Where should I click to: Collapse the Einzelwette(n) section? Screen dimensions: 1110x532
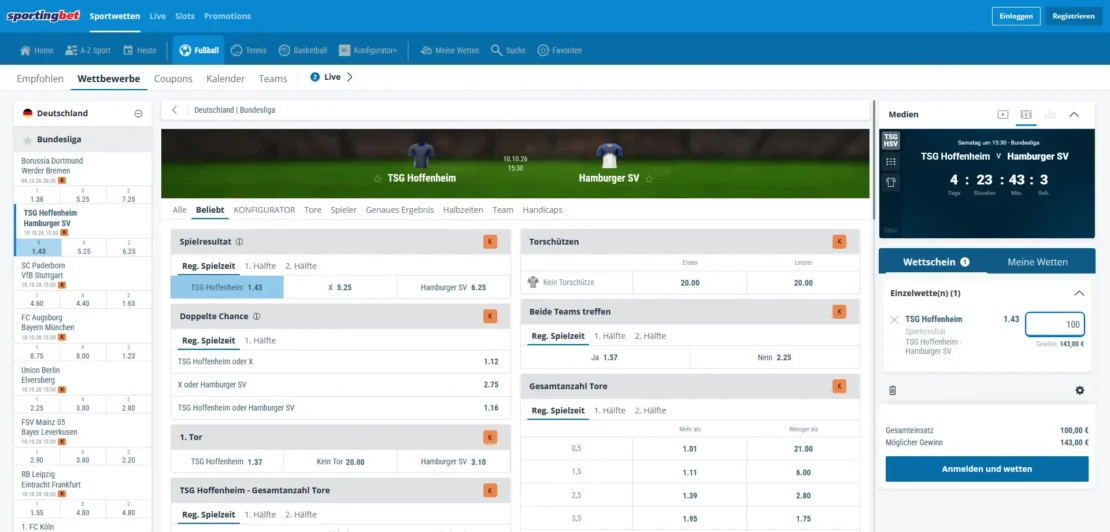coord(1079,293)
